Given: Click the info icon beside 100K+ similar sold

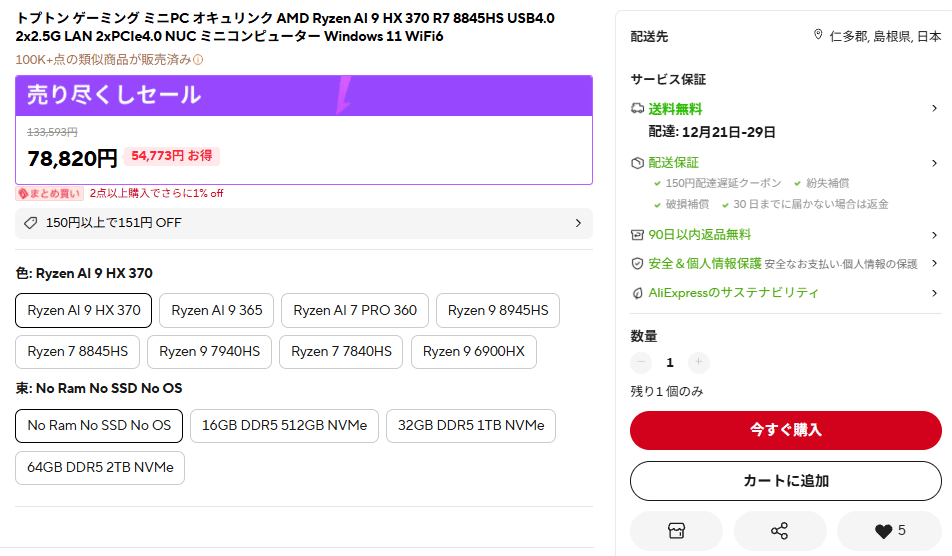Looking at the screenshot, I should click(x=198, y=59).
